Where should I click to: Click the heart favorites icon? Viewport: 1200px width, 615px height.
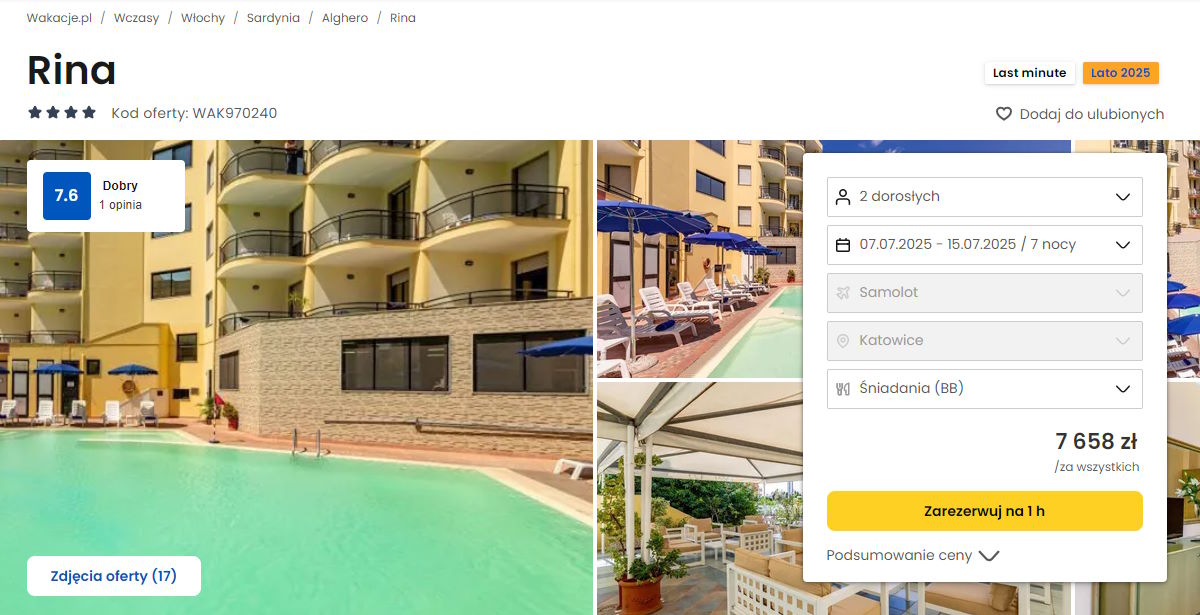[x=1004, y=114]
